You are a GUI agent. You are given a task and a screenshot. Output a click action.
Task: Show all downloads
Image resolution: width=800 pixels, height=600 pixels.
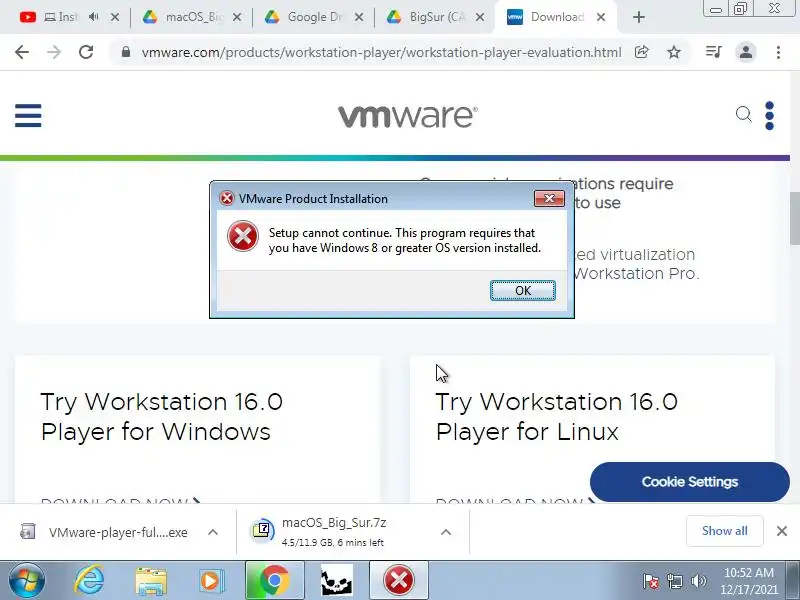(x=724, y=531)
